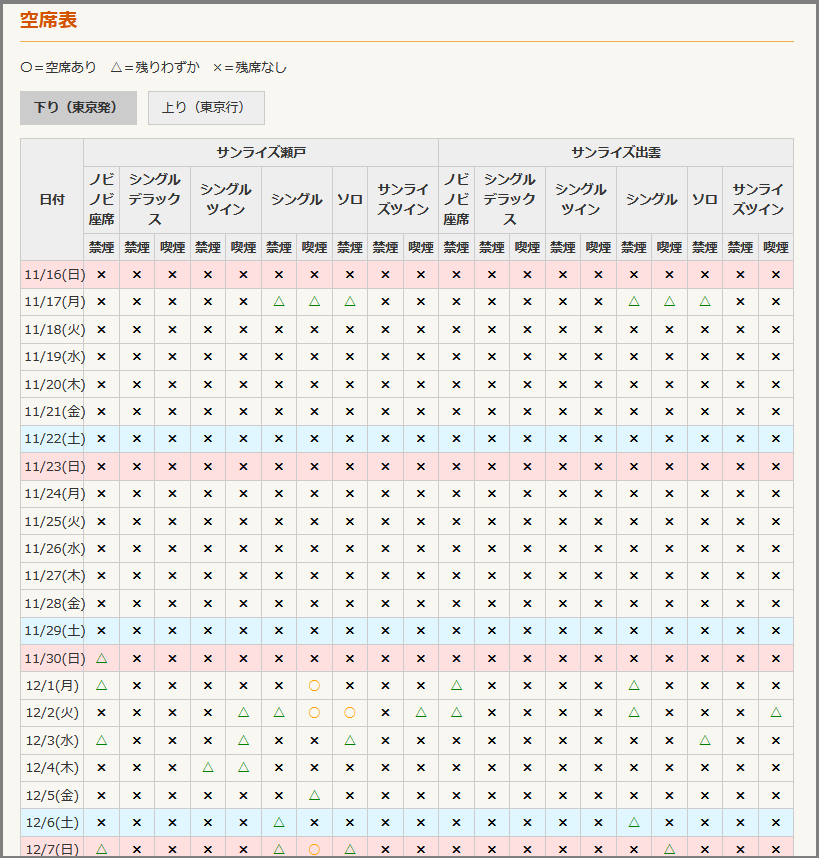Choose △ for 12/1 Sunrise Izumo ノビノビ座席
Screen dimensions: 819x858
coord(456,686)
